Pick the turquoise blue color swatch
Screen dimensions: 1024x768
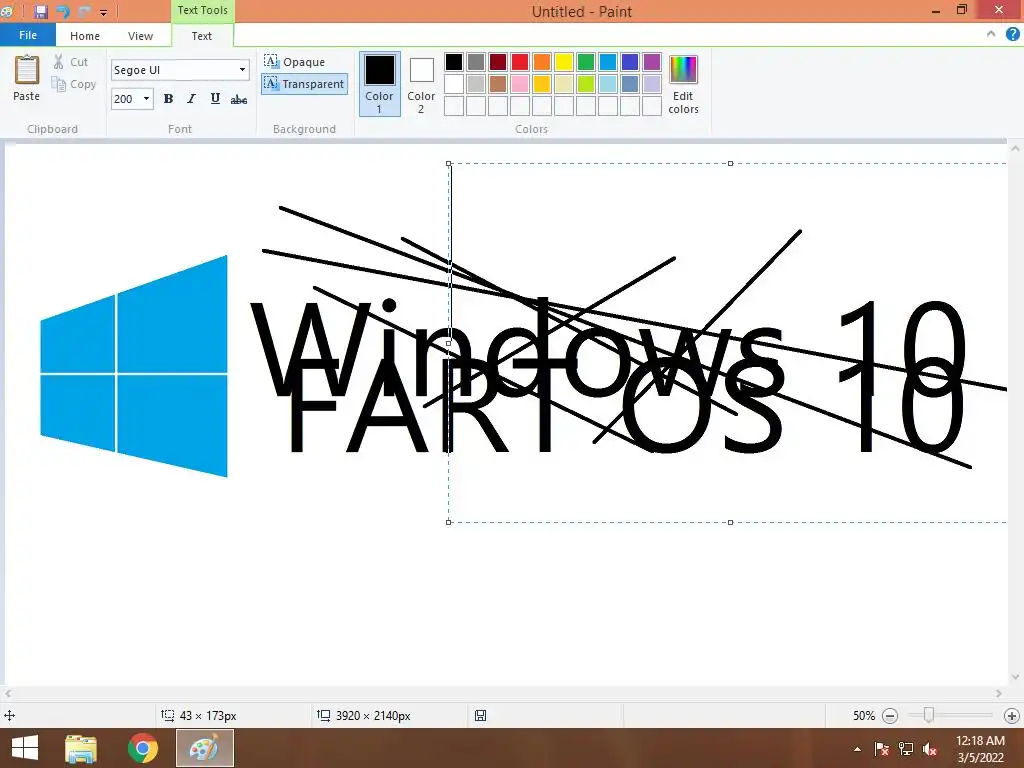click(608, 62)
